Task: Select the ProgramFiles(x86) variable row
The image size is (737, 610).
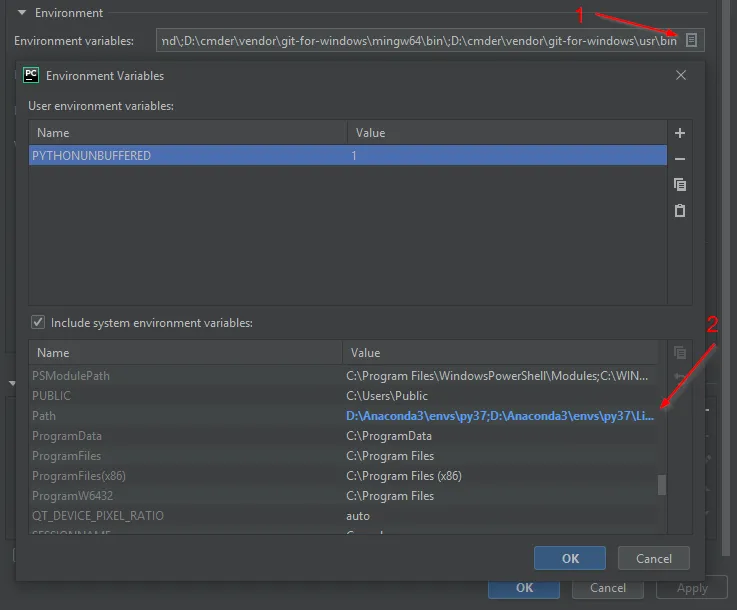Action: (x=343, y=476)
